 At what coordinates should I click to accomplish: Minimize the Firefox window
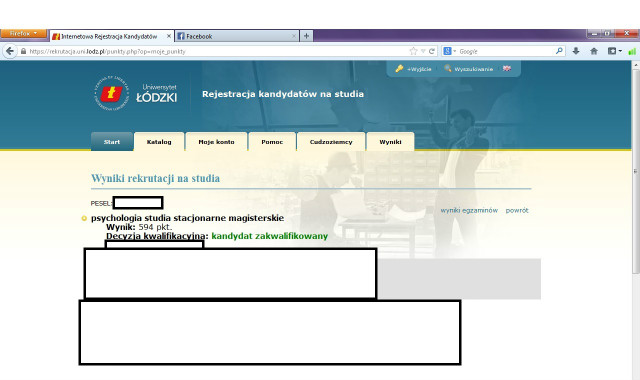(x=594, y=33)
